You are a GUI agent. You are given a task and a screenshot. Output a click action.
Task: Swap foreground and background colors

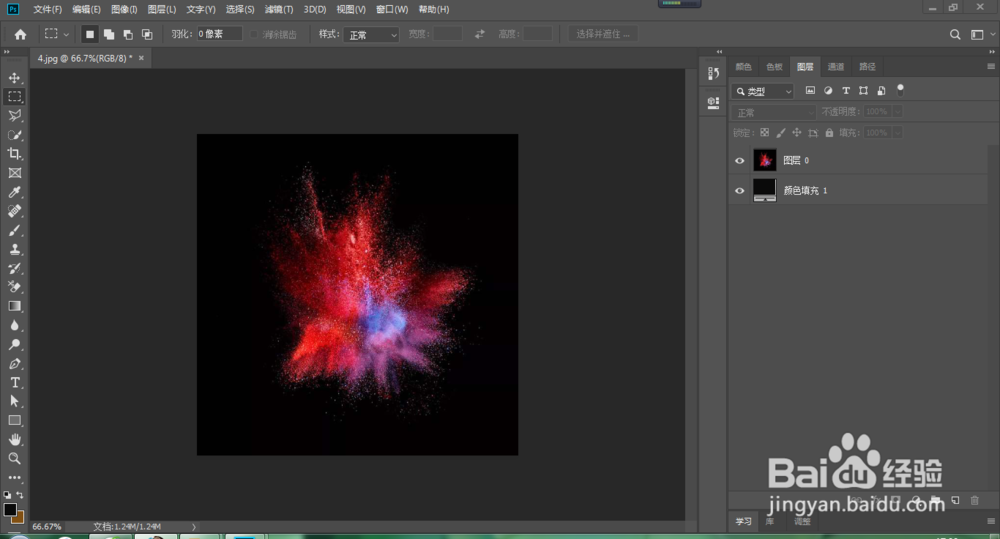click(x=20, y=494)
